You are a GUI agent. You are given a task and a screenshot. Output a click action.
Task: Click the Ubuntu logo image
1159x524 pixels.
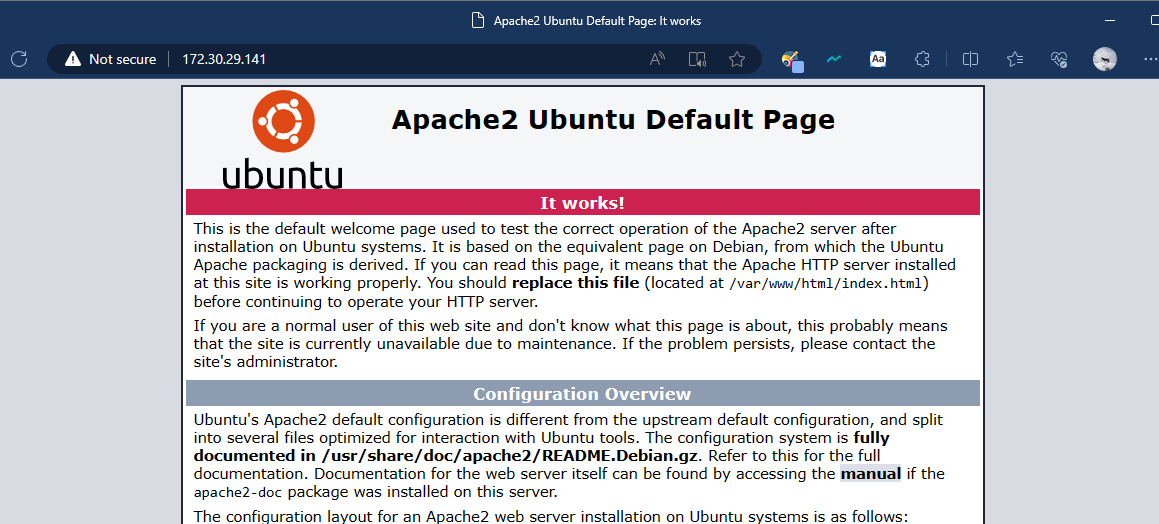(282, 142)
